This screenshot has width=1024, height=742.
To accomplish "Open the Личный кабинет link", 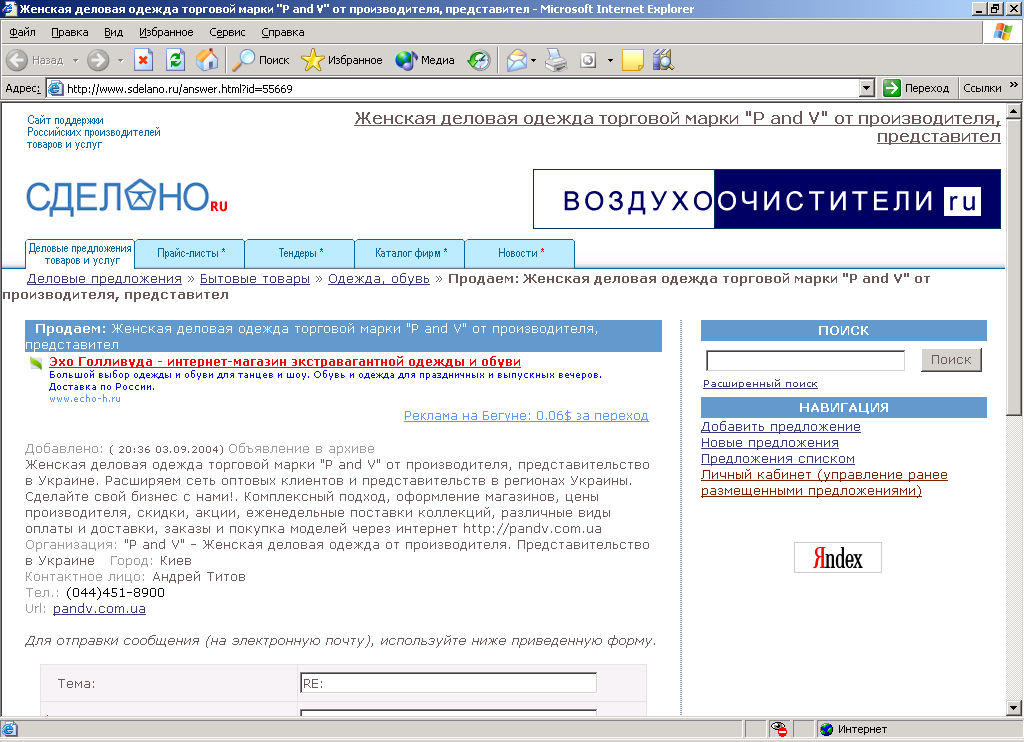I will click(824, 483).
